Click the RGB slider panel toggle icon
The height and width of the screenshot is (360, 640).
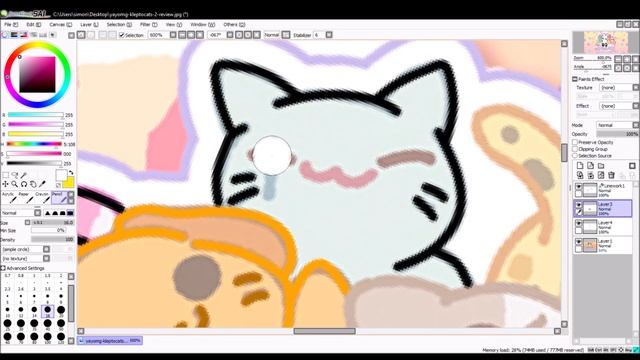(x=14, y=35)
